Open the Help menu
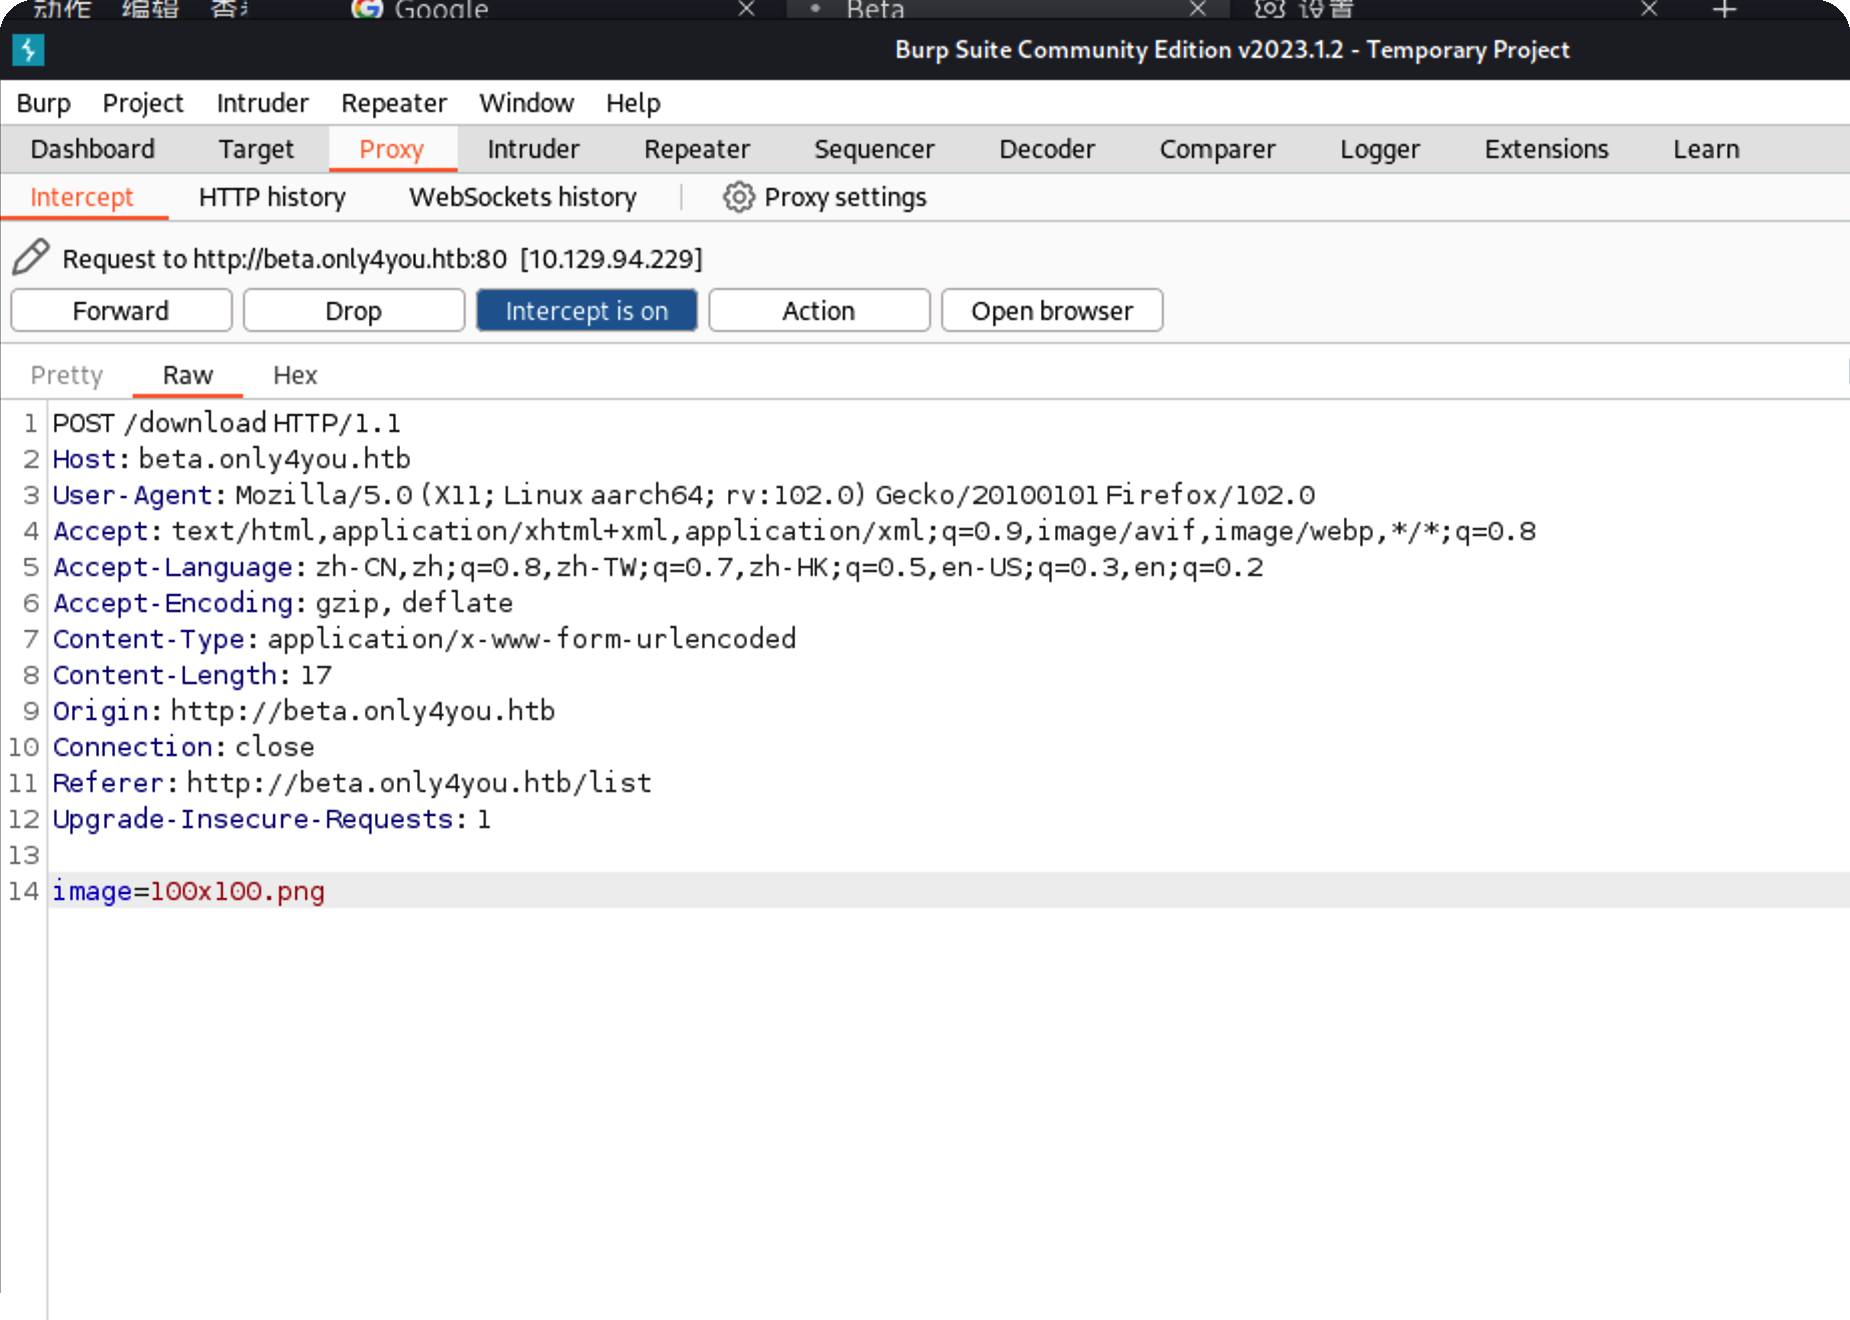This screenshot has width=1850, height=1320. (633, 103)
